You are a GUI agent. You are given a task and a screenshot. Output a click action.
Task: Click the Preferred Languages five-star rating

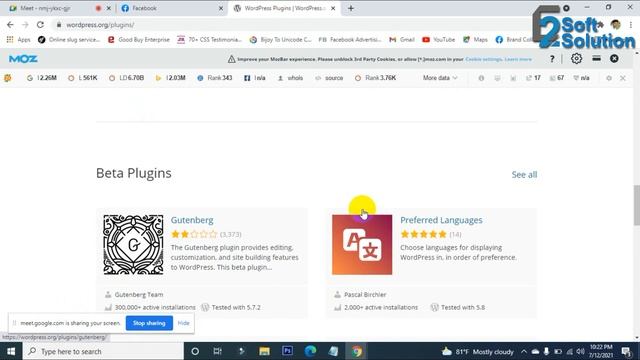click(x=424, y=234)
